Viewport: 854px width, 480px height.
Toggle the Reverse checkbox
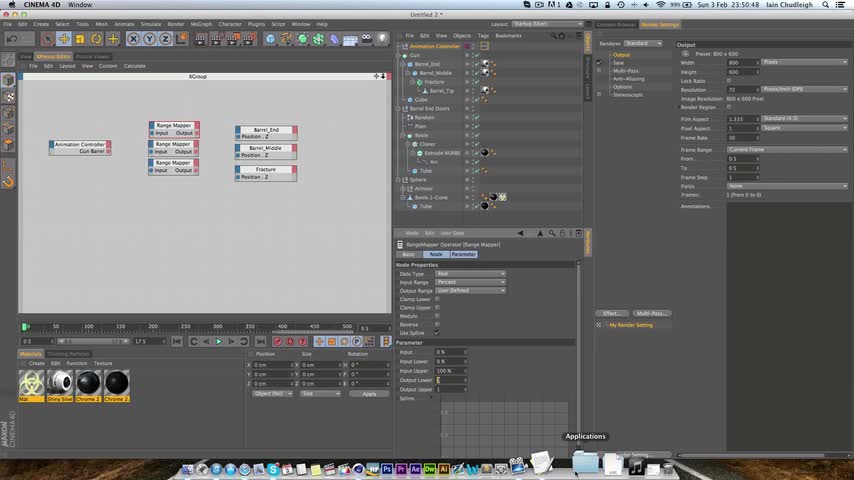(x=437, y=324)
